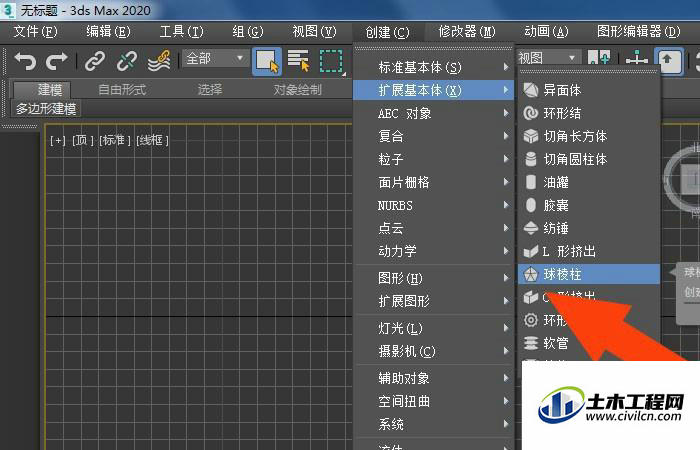The image size is (700, 450).
Task: Click the mirror/align icon beside 视图 dropdown
Action: point(599,58)
